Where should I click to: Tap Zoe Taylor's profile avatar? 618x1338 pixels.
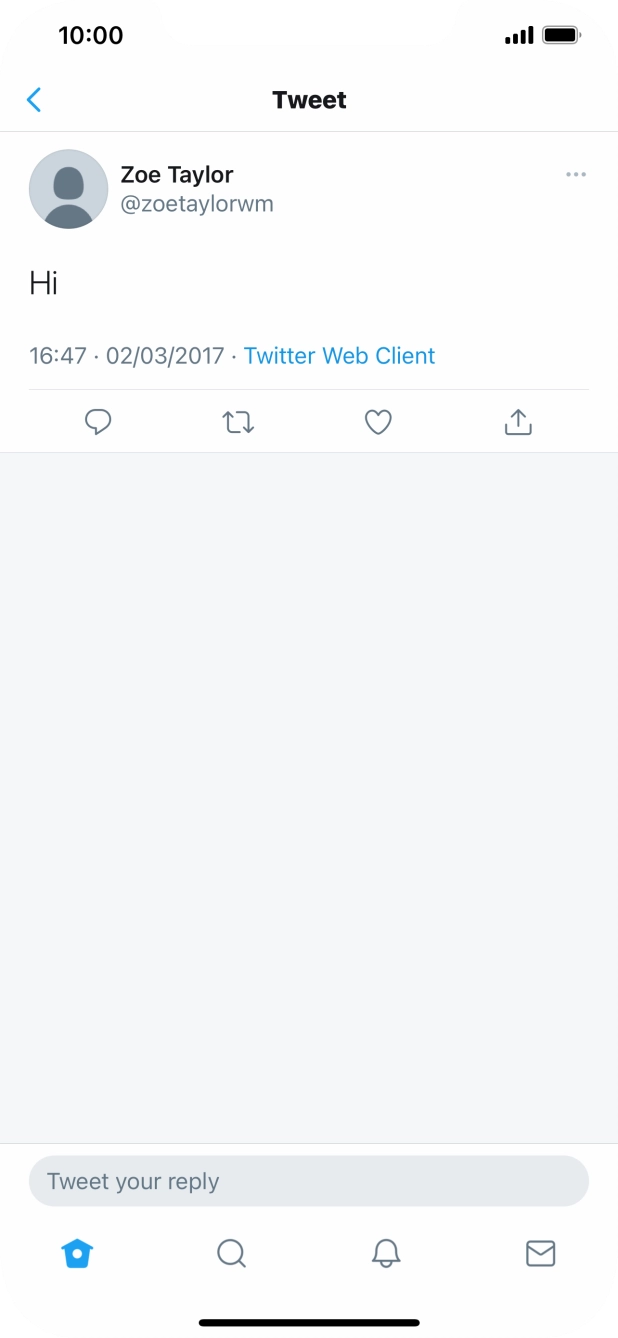(68, 189)
